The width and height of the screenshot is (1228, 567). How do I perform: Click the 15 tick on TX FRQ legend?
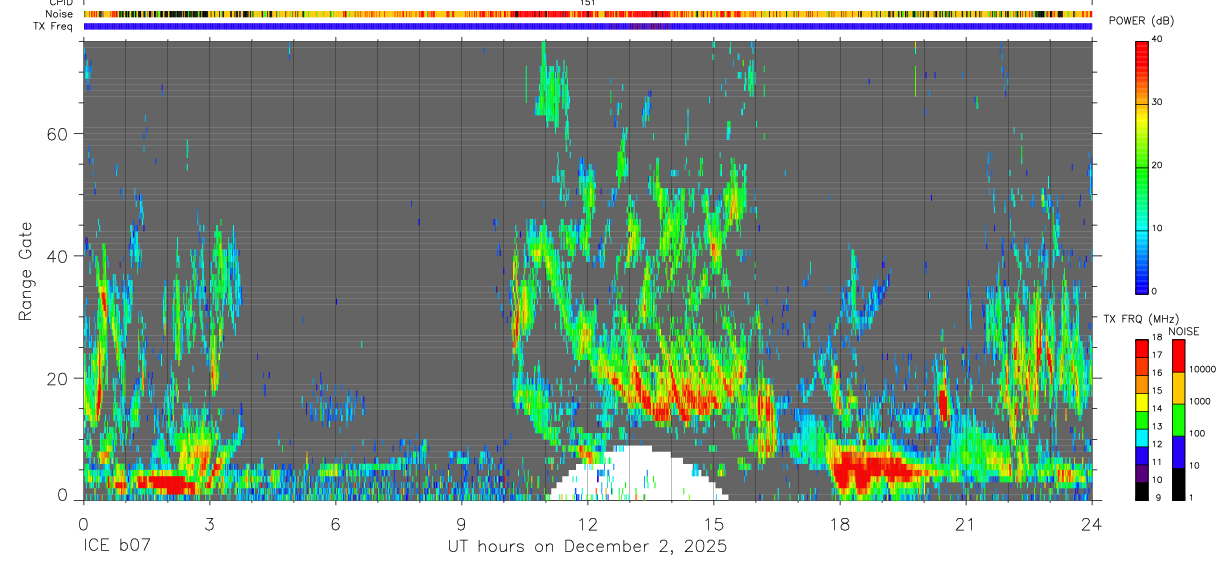pyautogui.click(x=1157, y=391)
